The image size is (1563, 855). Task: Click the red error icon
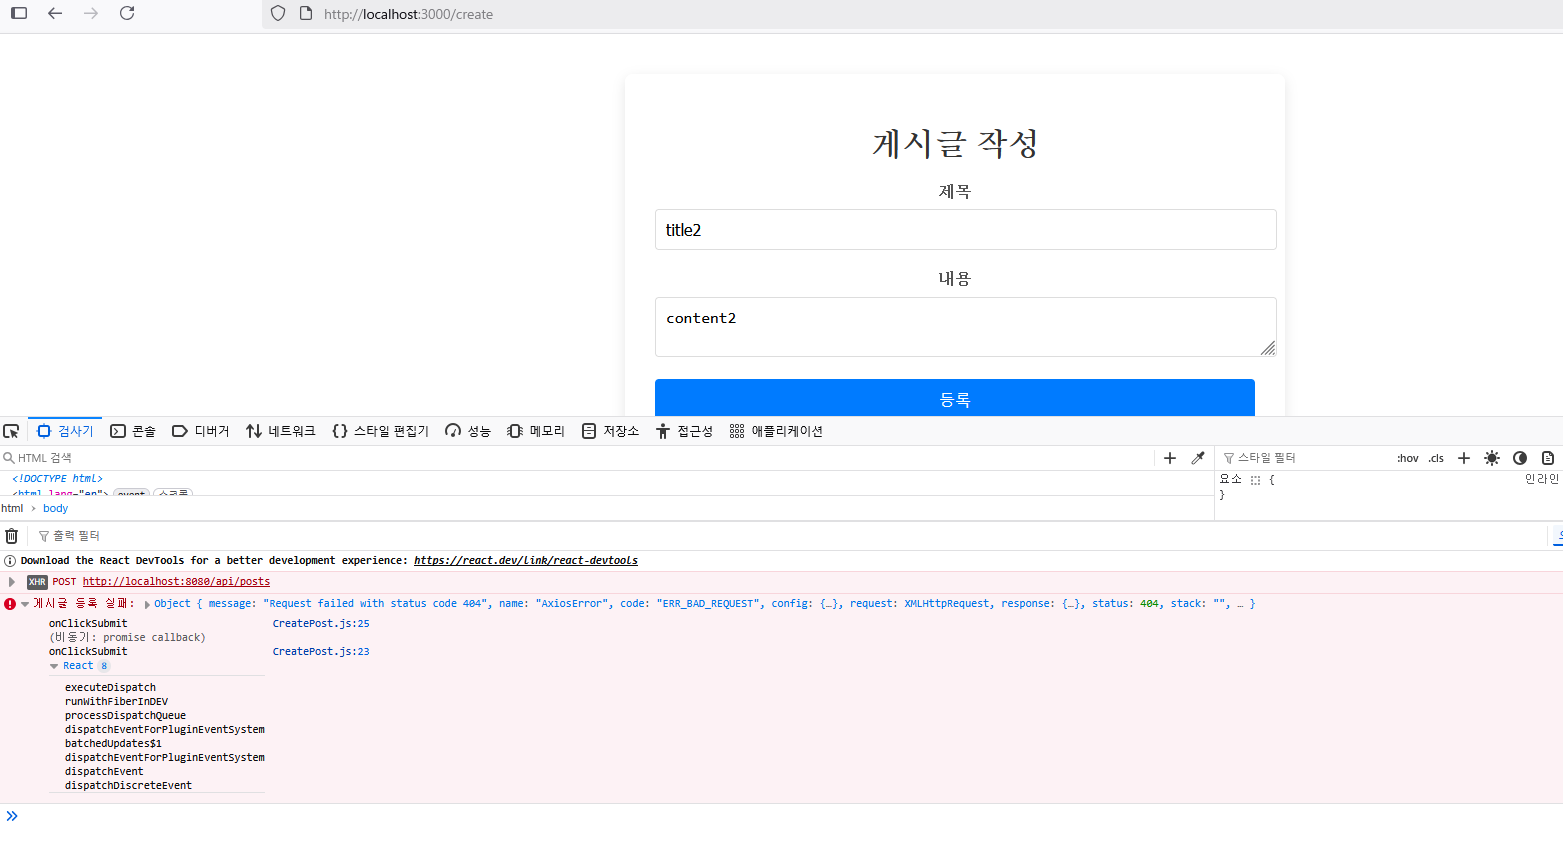pyautogui.click(x=10, y=604)
